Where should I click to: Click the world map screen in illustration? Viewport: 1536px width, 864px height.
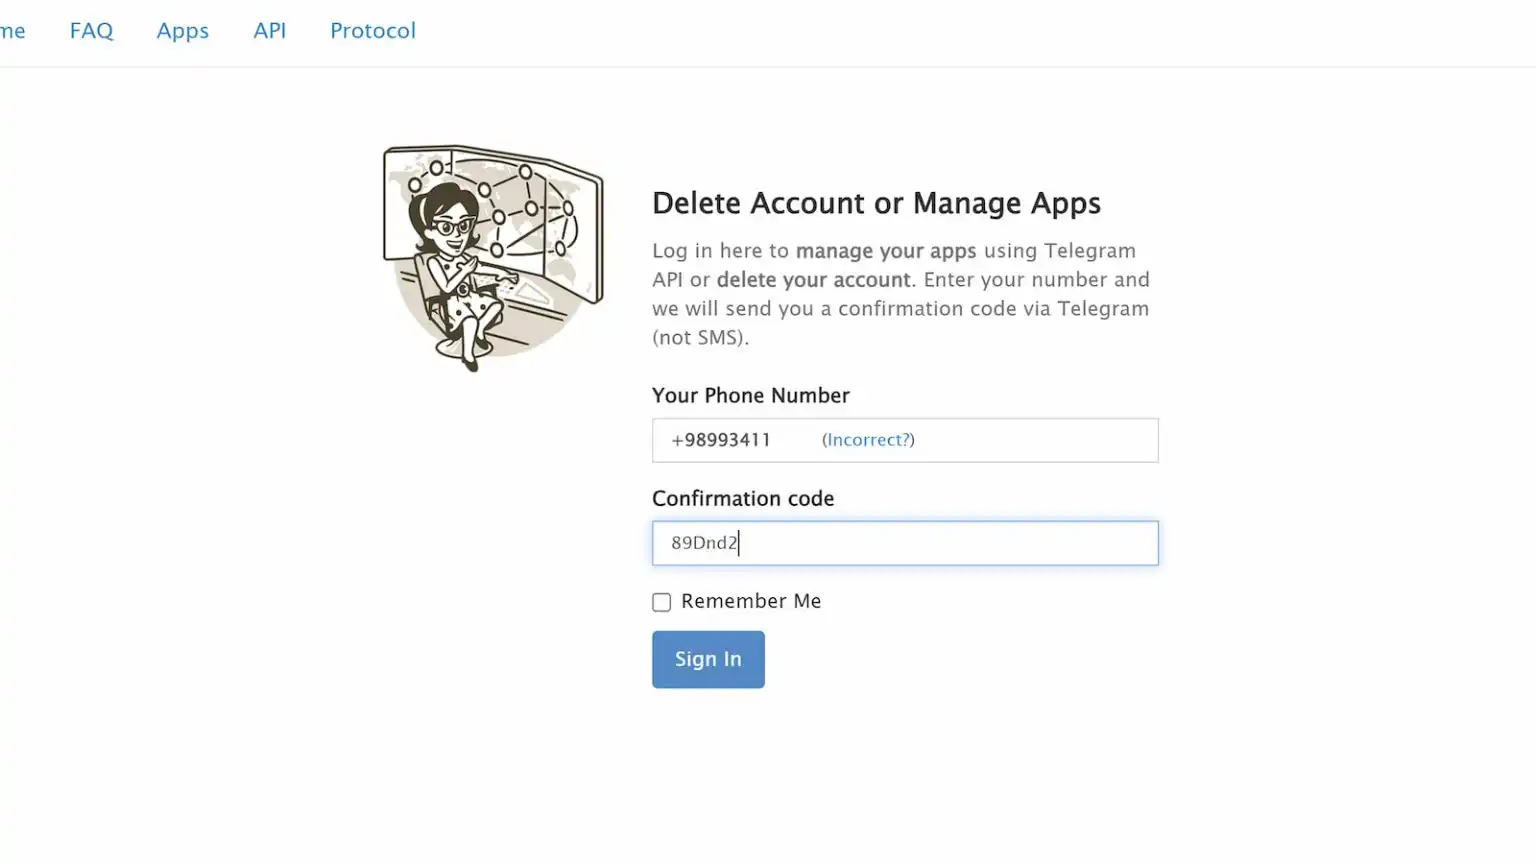coord(540,210)
